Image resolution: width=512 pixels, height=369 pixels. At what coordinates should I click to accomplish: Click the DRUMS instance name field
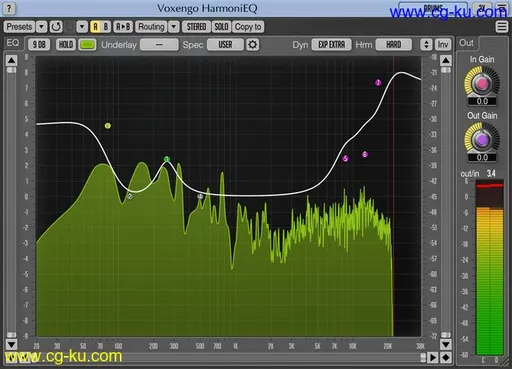[x=433, y=8]
